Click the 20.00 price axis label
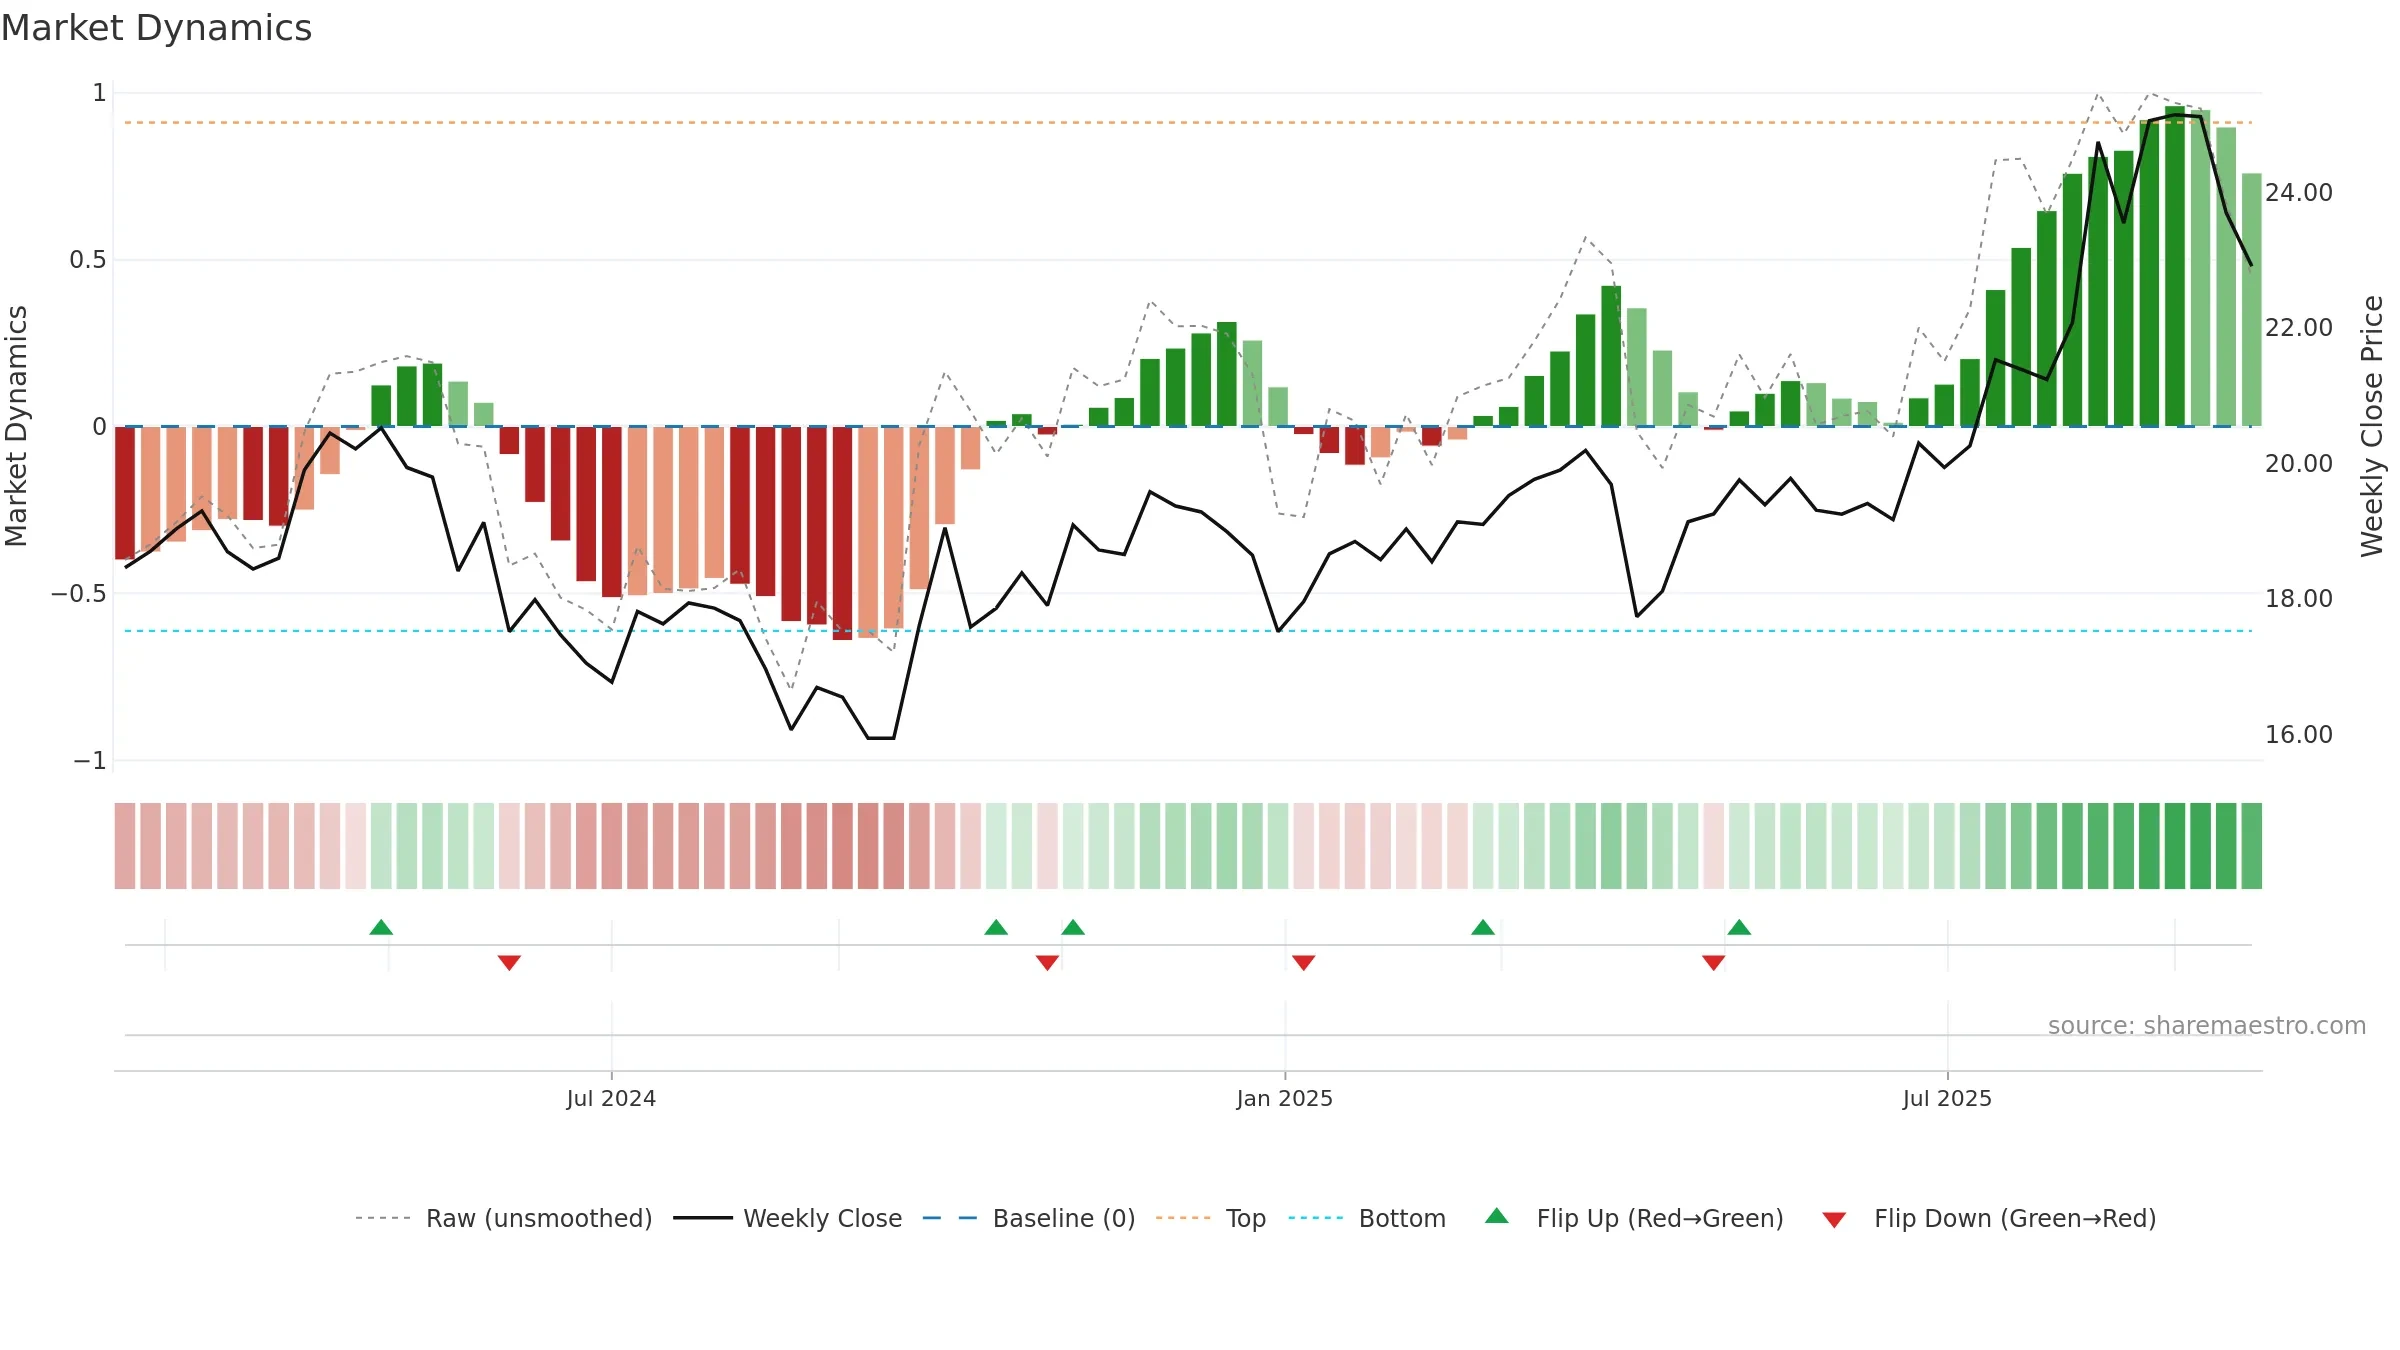 pyautogui.click(x=2298, y=463)
